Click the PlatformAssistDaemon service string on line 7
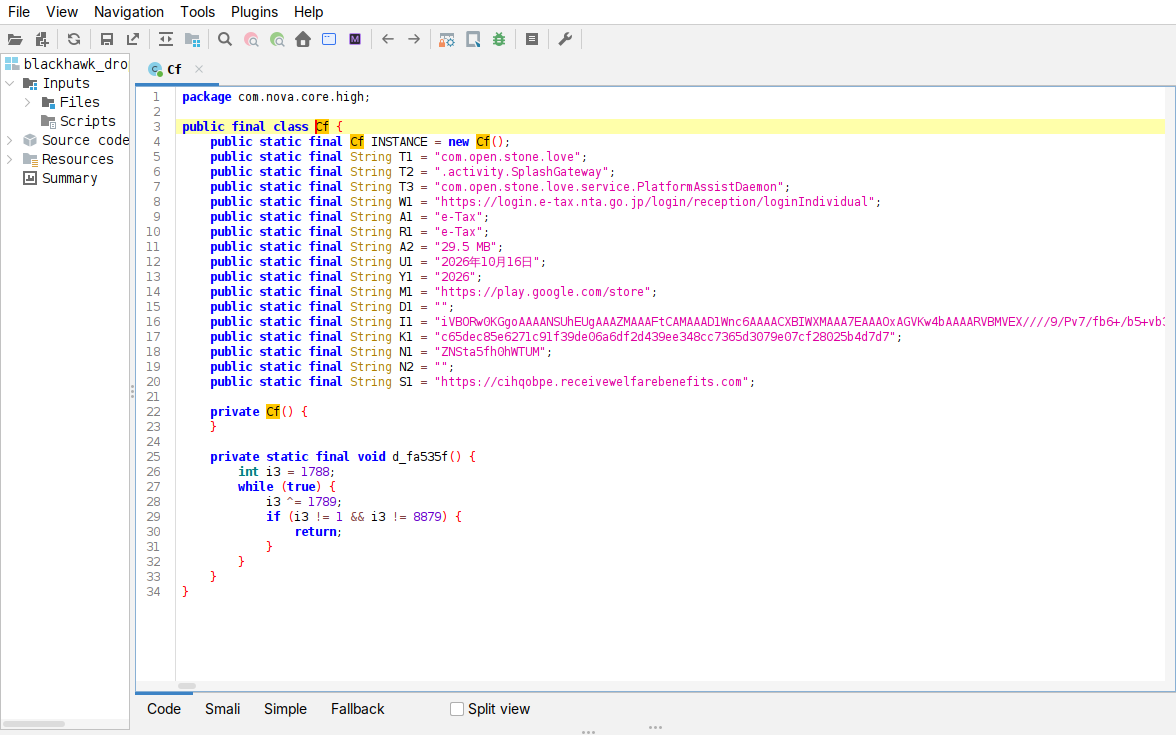1176x735 pixels. [609, 187]
